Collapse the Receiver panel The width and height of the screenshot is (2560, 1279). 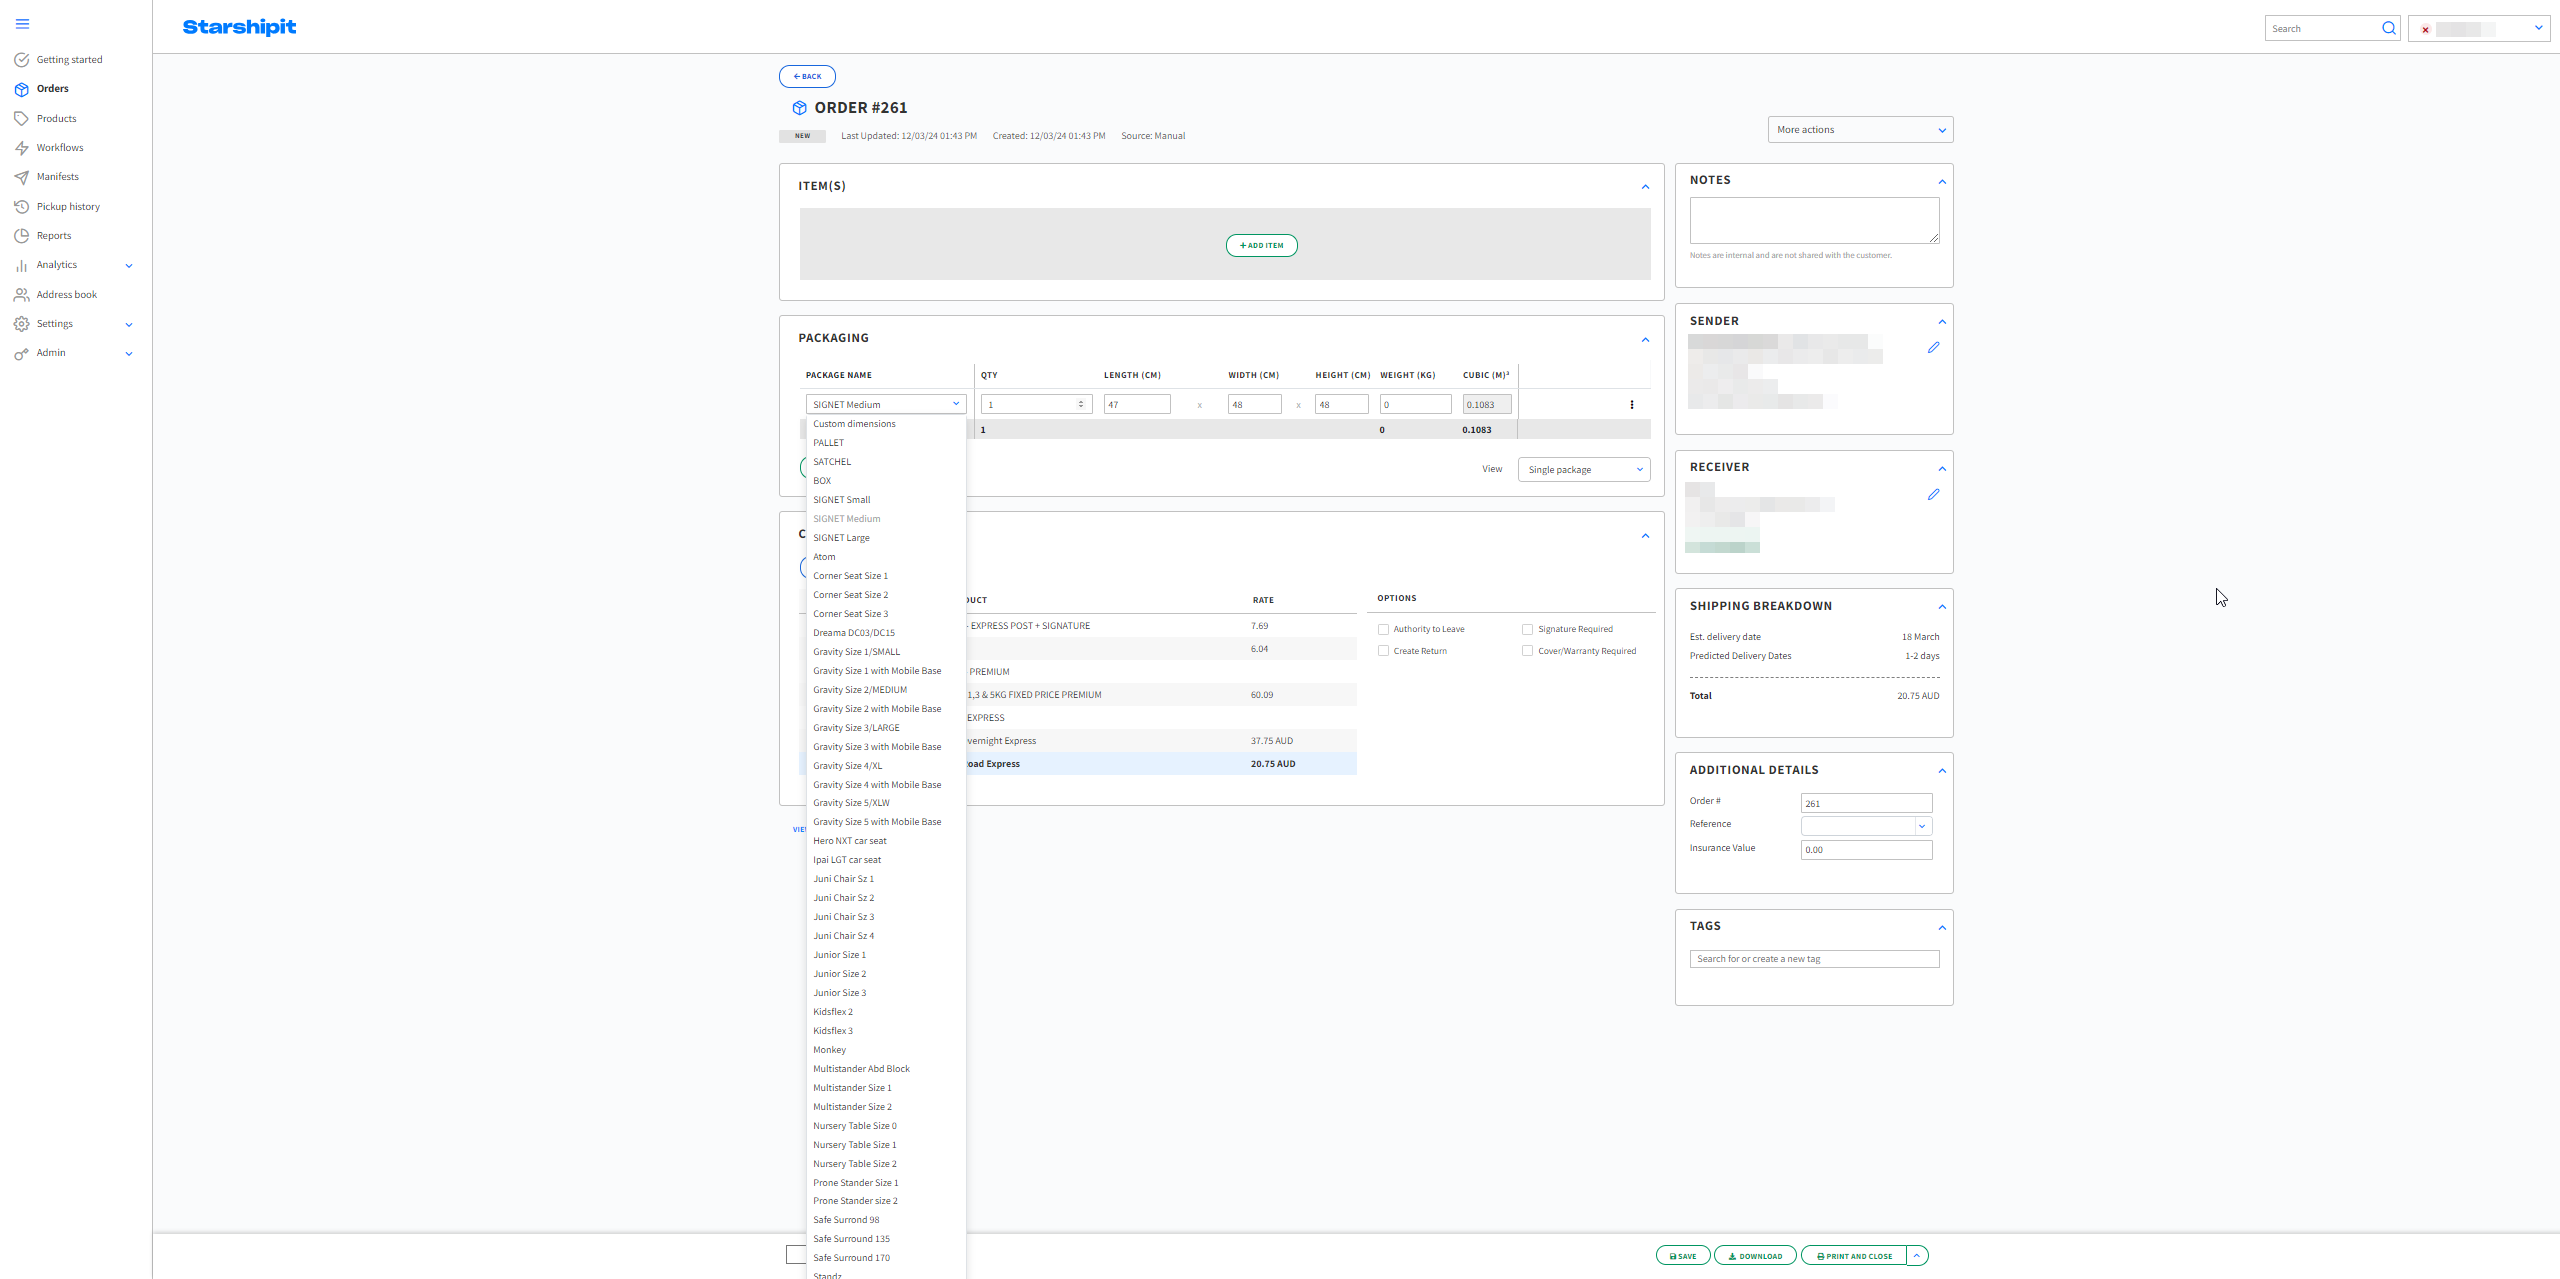point(1942,469)
